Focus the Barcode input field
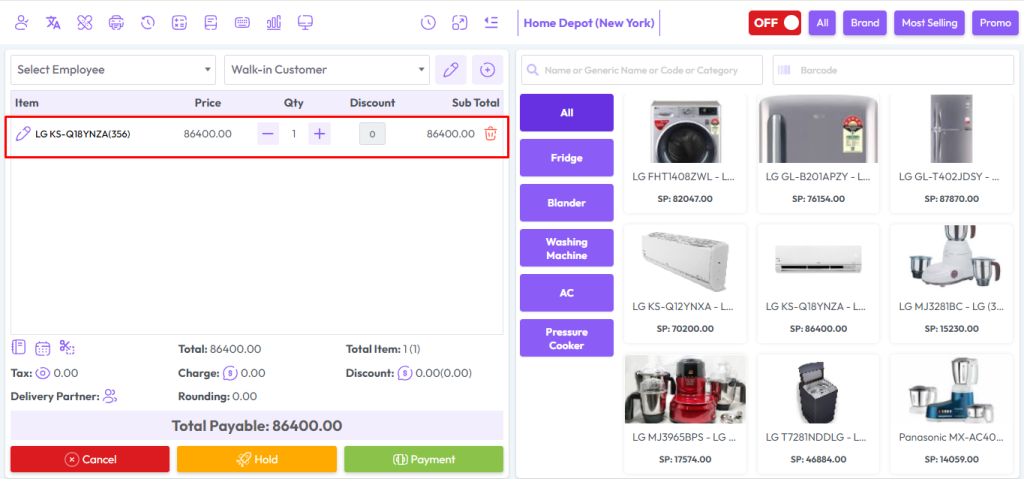This screenshot has height=479, width=1024. (893, 70)
